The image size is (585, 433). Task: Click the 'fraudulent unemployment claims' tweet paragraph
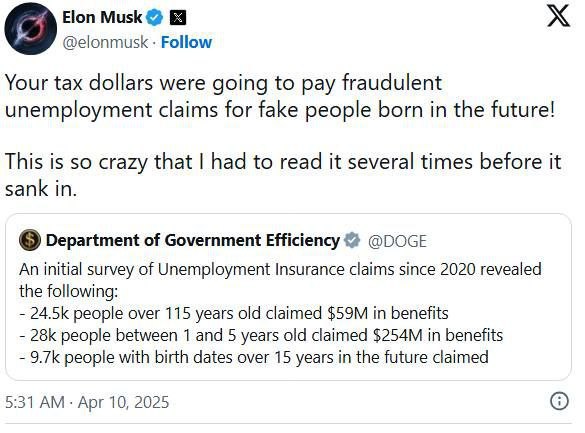(x=280, y=97)
